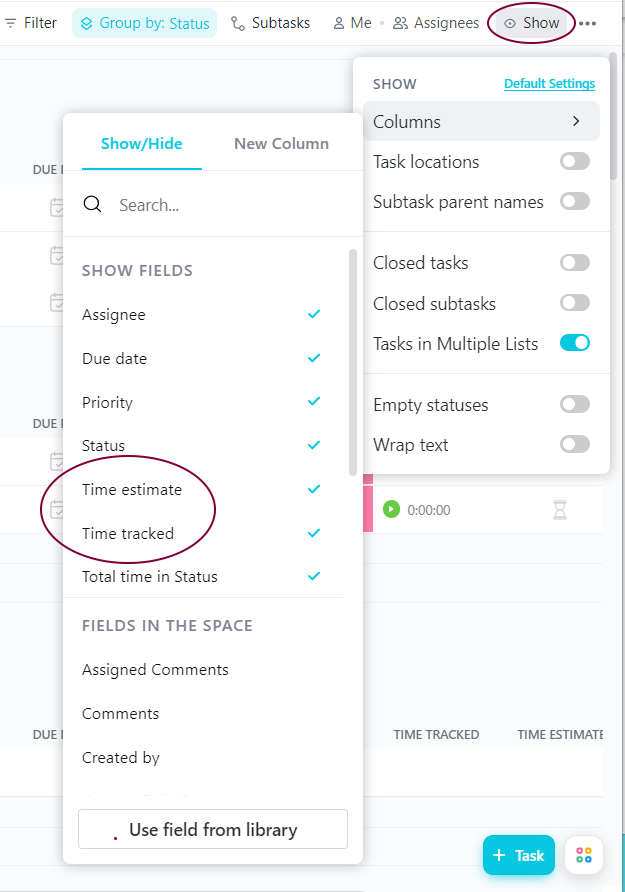Open the Assignees filter

click(x=436, y=23)
